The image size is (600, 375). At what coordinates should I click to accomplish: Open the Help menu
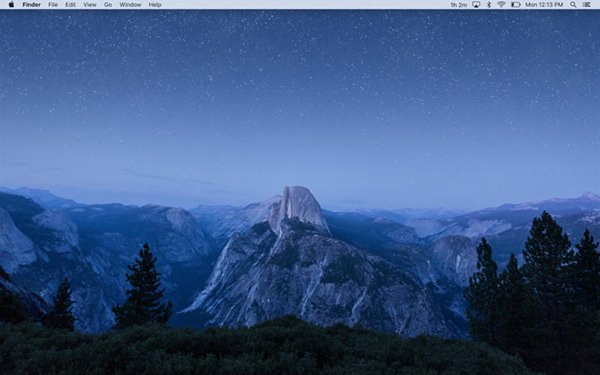[x=155, y=5]
